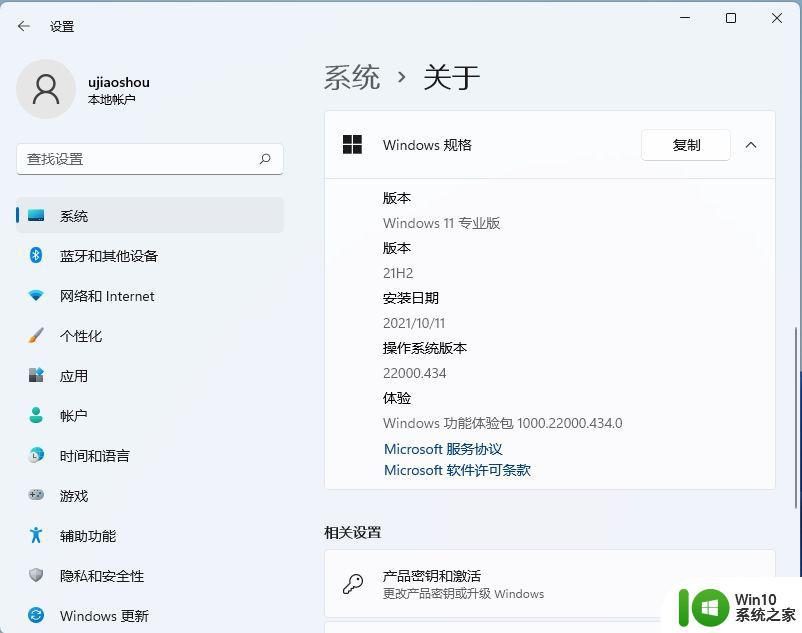Open 游戏 settings page

(x=74, y=496)
